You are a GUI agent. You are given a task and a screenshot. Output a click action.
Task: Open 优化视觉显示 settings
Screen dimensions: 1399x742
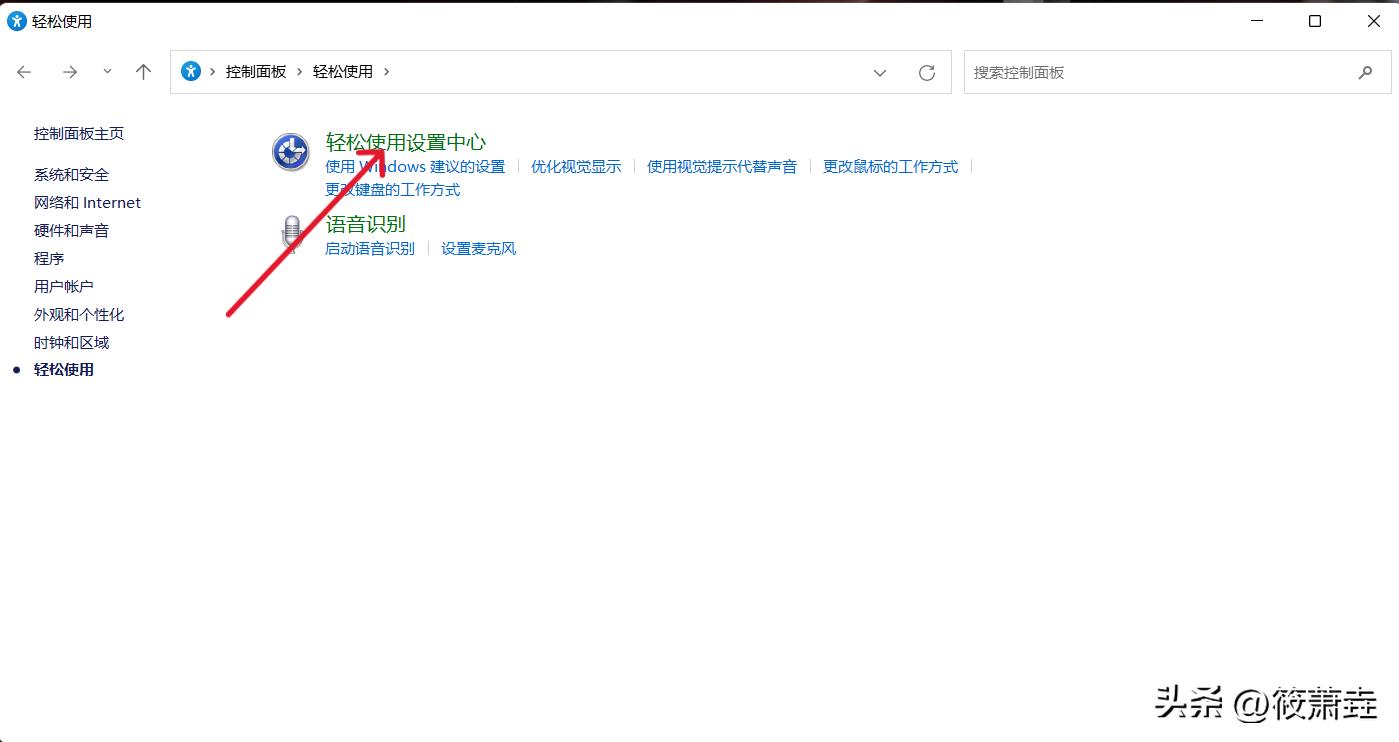click(576, 167)
